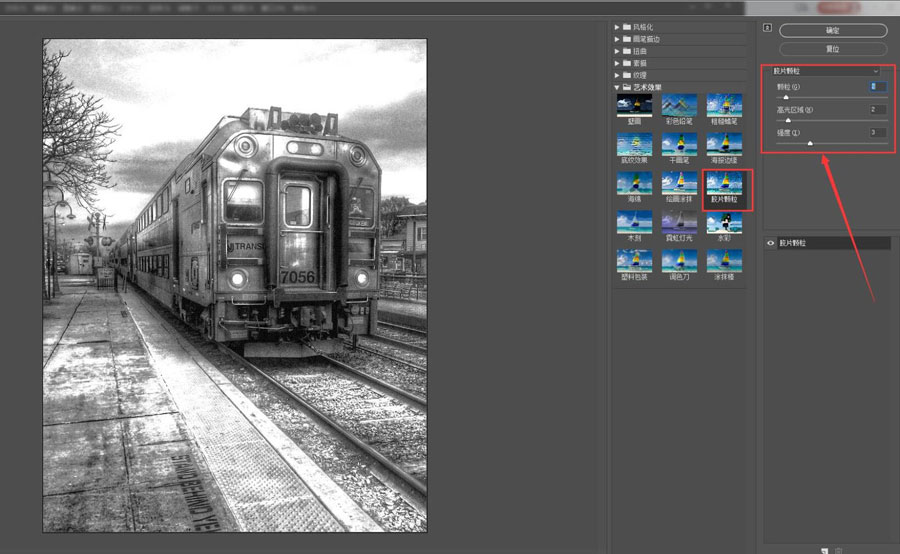Select the 绘画涂抹 (Paint Daubs) filter thumbnail
The image size is (900, 554).
click(679, 184)
